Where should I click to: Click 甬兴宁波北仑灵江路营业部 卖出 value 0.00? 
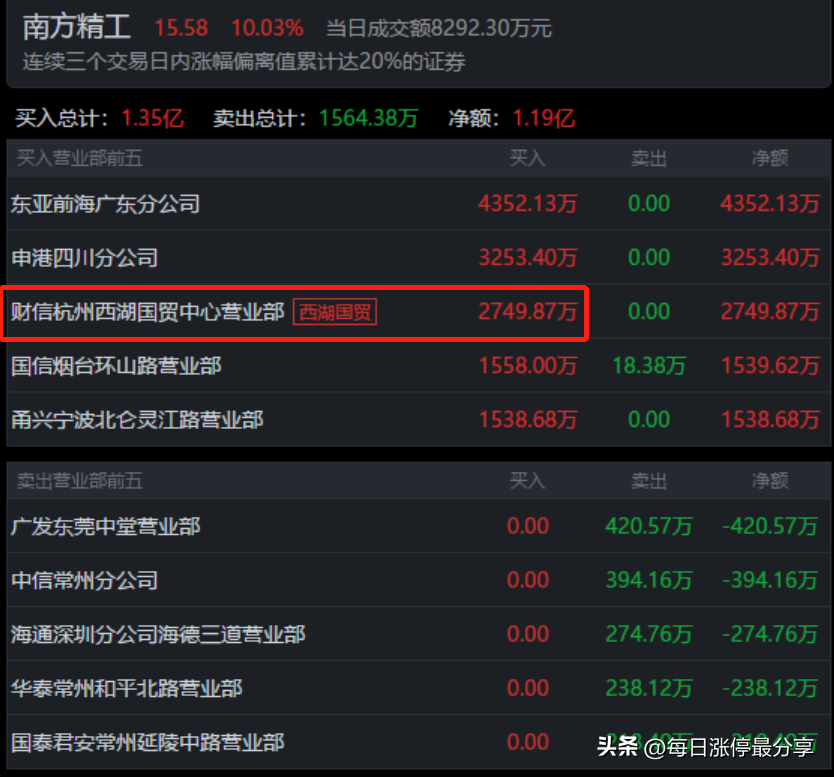(649, 420)
